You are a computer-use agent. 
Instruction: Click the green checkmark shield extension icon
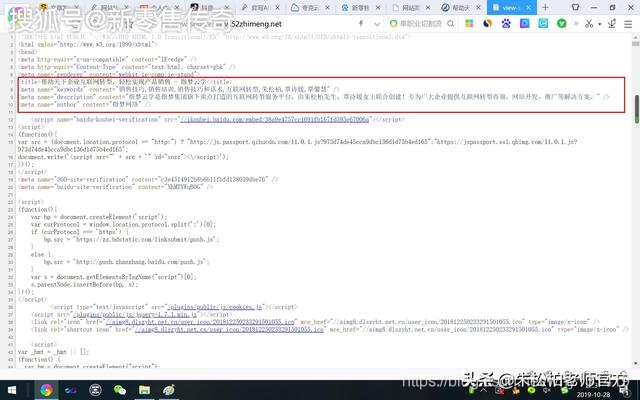click(x=562, y=24)
